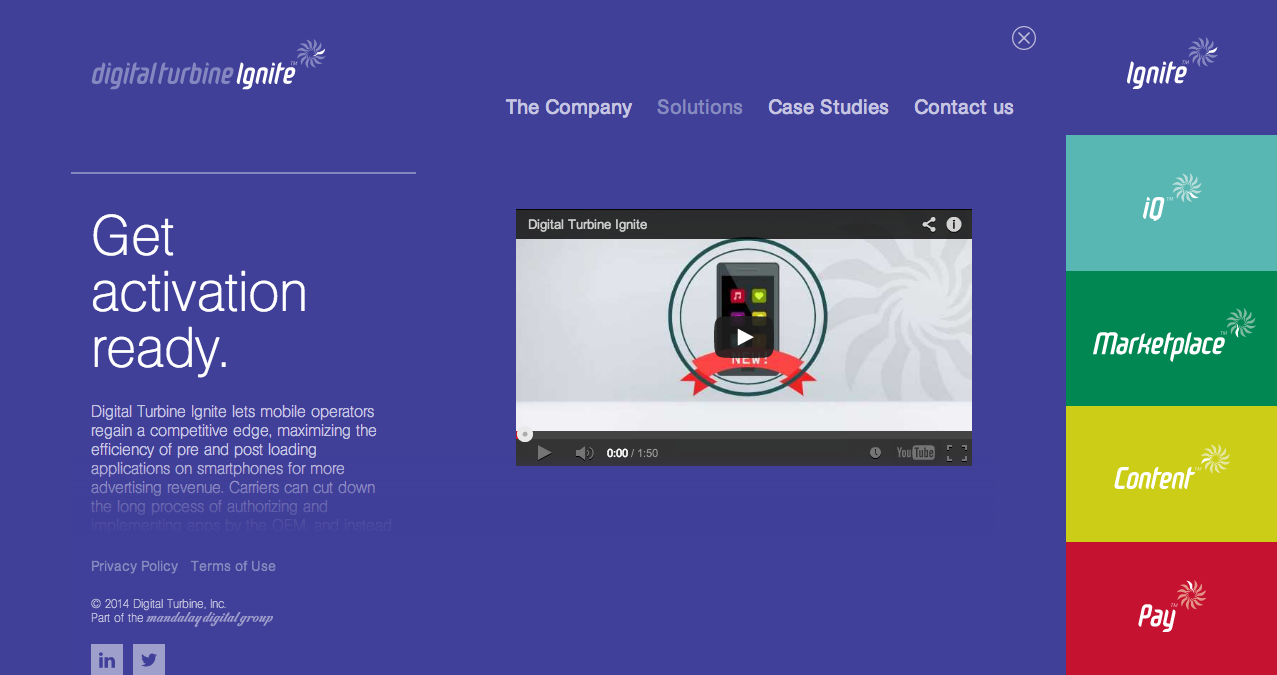1277x675 pixels.
Task: Open Digital Turbine's Twitter page
Action: [x=148, y=659]
